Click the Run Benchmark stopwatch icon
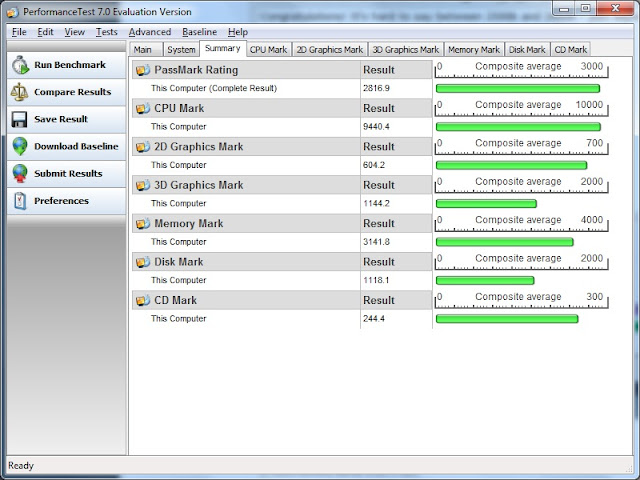The height and width of the screenshot is (480, 640). pos(20,65)
